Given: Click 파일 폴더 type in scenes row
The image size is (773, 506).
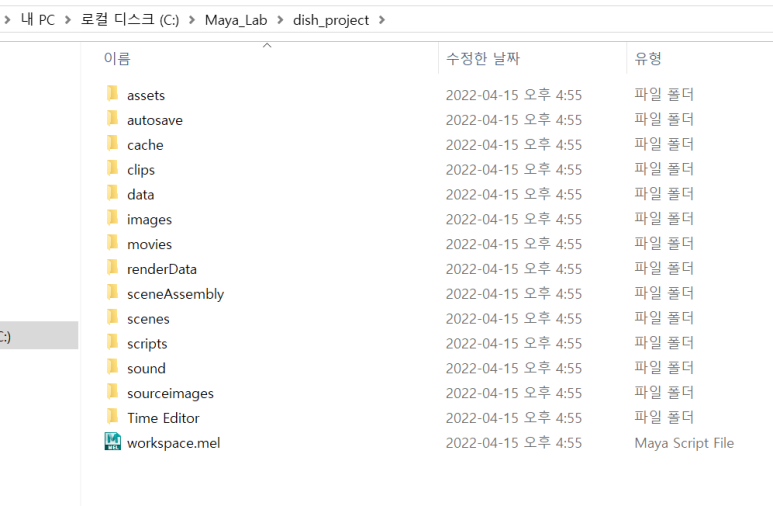Looking at the screenshot, I should click(x=664, y=319).
